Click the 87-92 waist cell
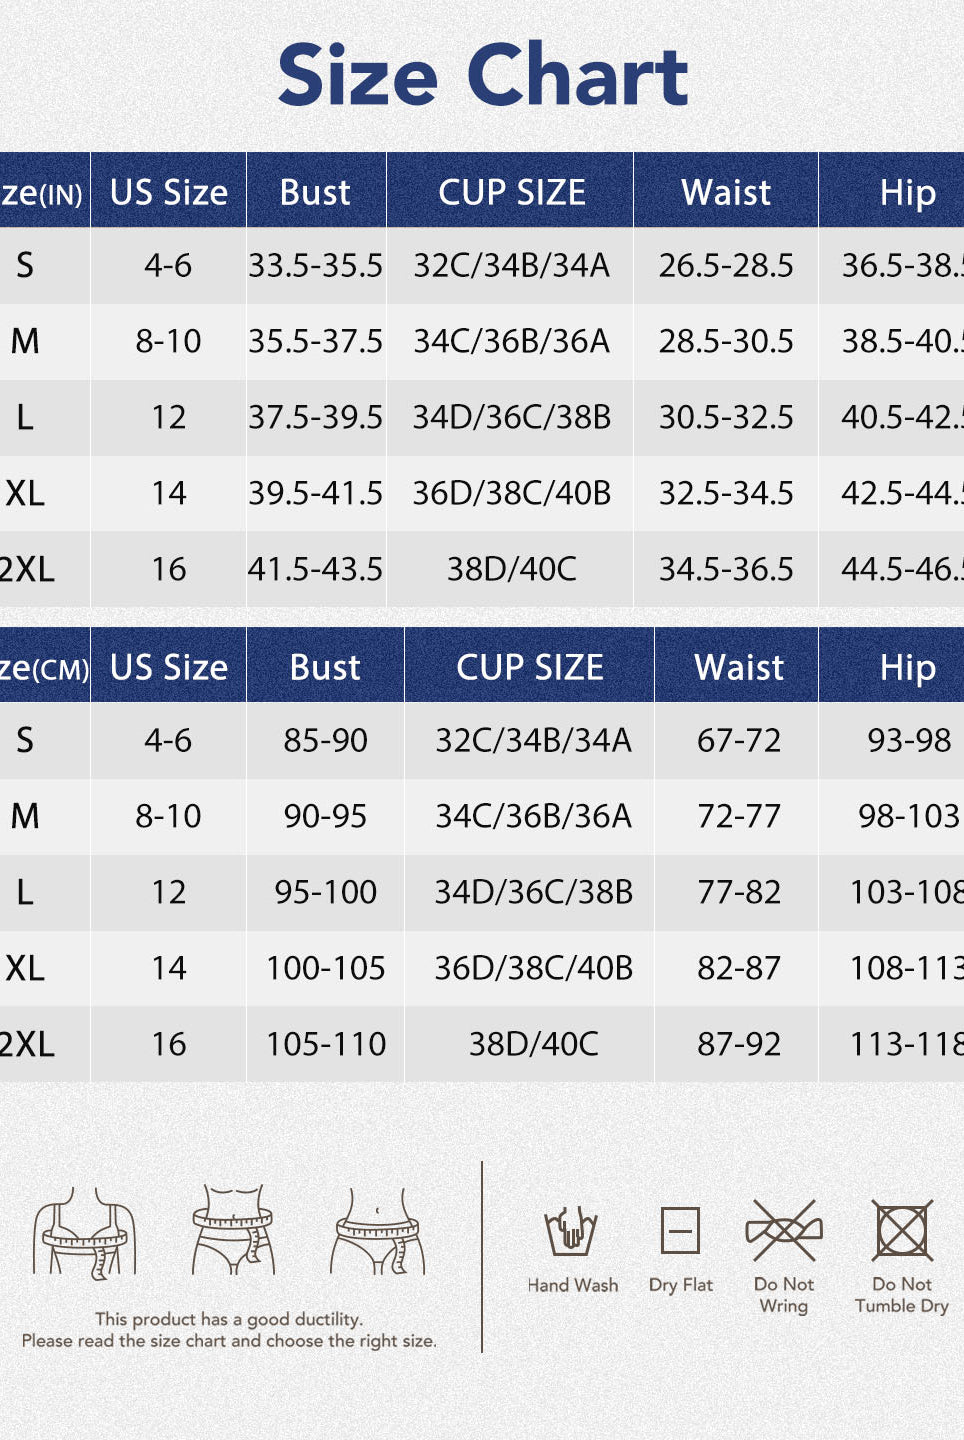Viewport: 964px width, 1440px height. 739,1044
